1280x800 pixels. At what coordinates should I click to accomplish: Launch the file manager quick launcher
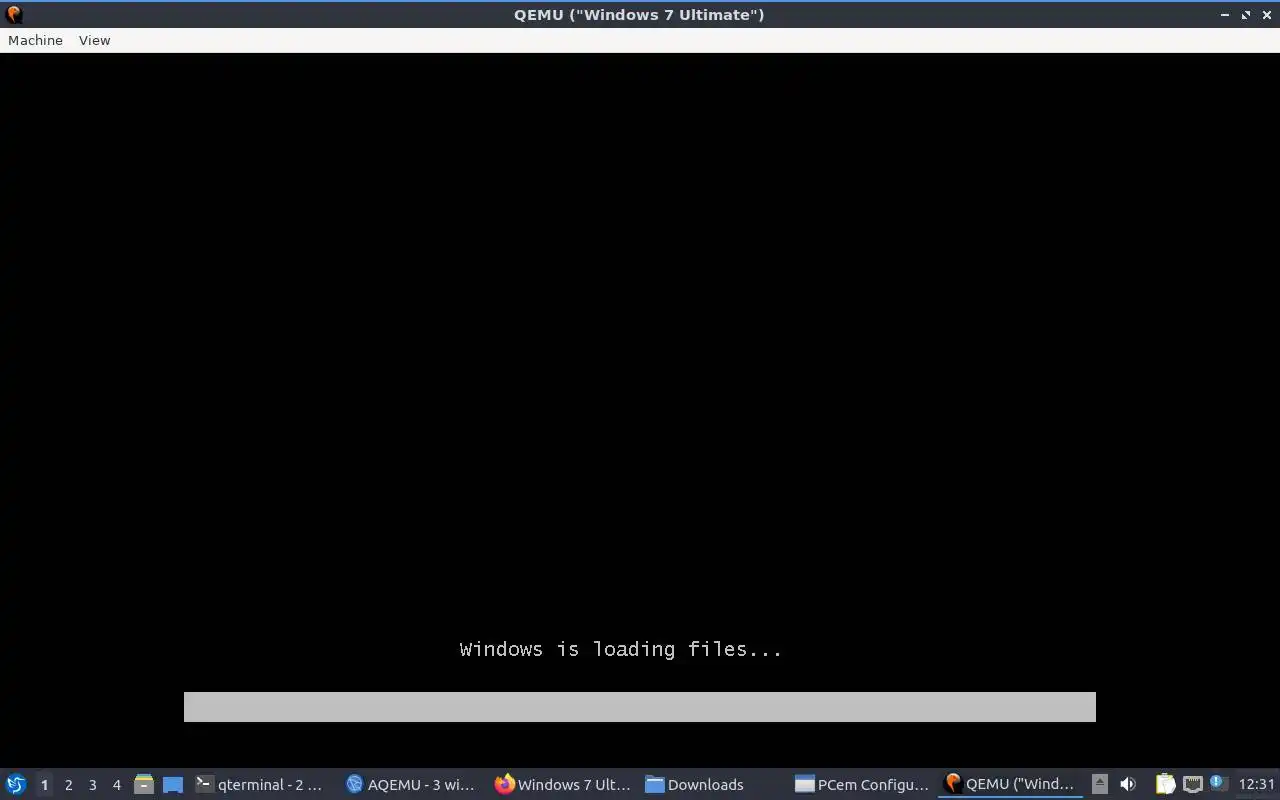click(144, 784)
